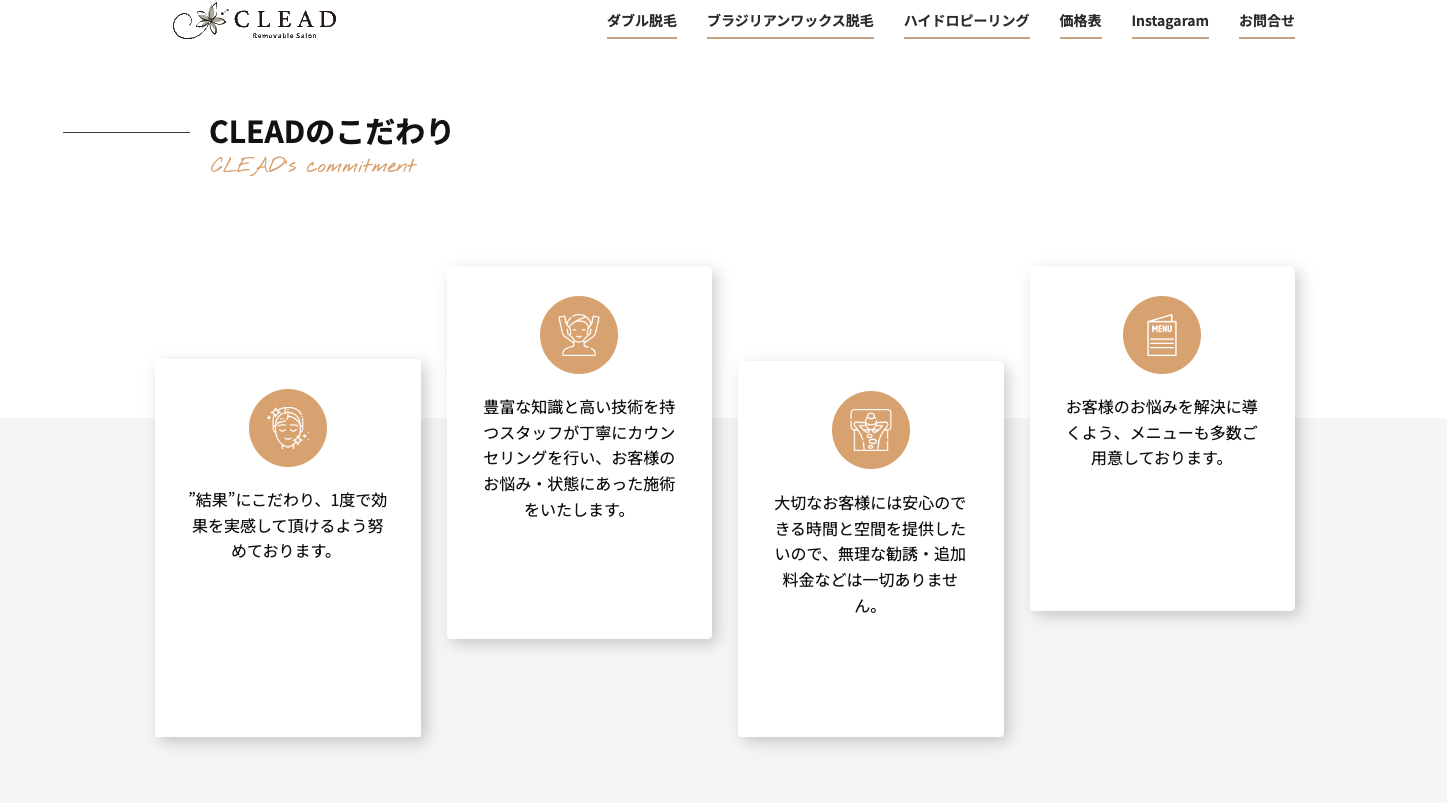
Task: Click the お問合せ contact link
Action: click(1266, 21)
